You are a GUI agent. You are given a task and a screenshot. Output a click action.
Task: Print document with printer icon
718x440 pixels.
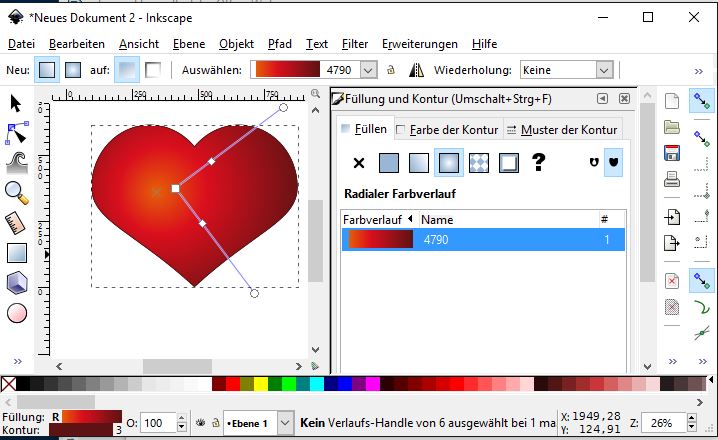tap(672, 179)
